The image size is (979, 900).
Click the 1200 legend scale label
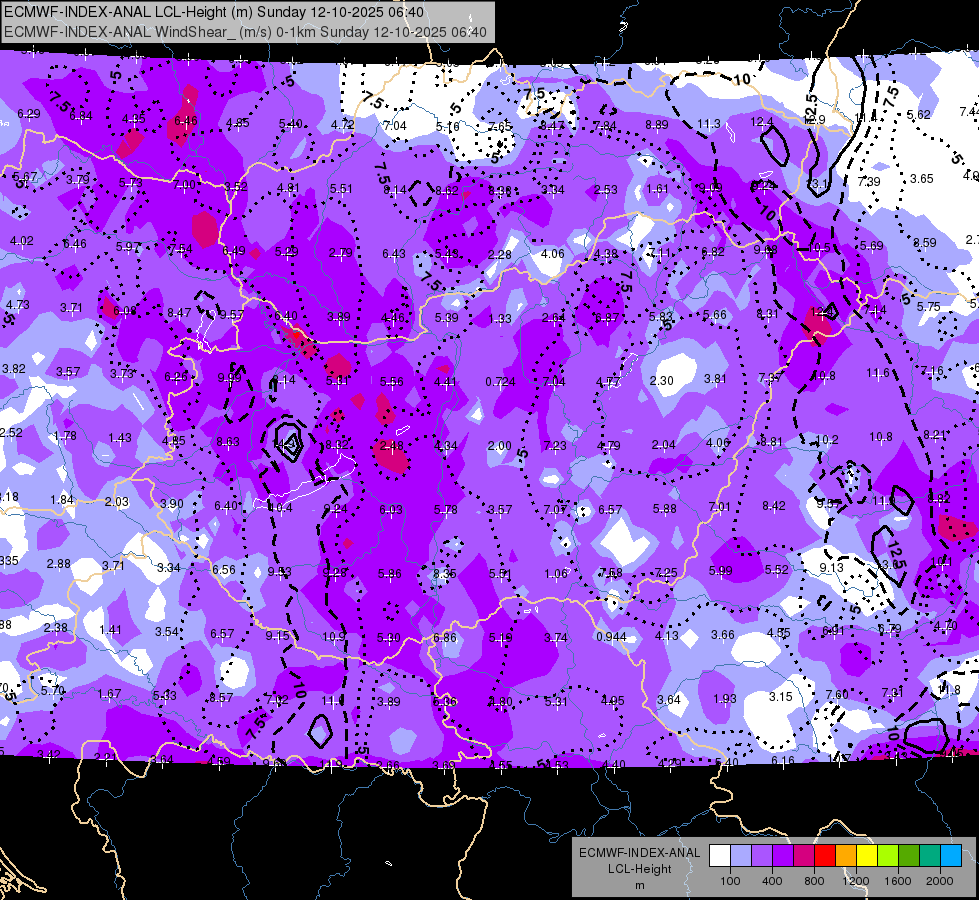pyautogui.click(x=855, y=881)
